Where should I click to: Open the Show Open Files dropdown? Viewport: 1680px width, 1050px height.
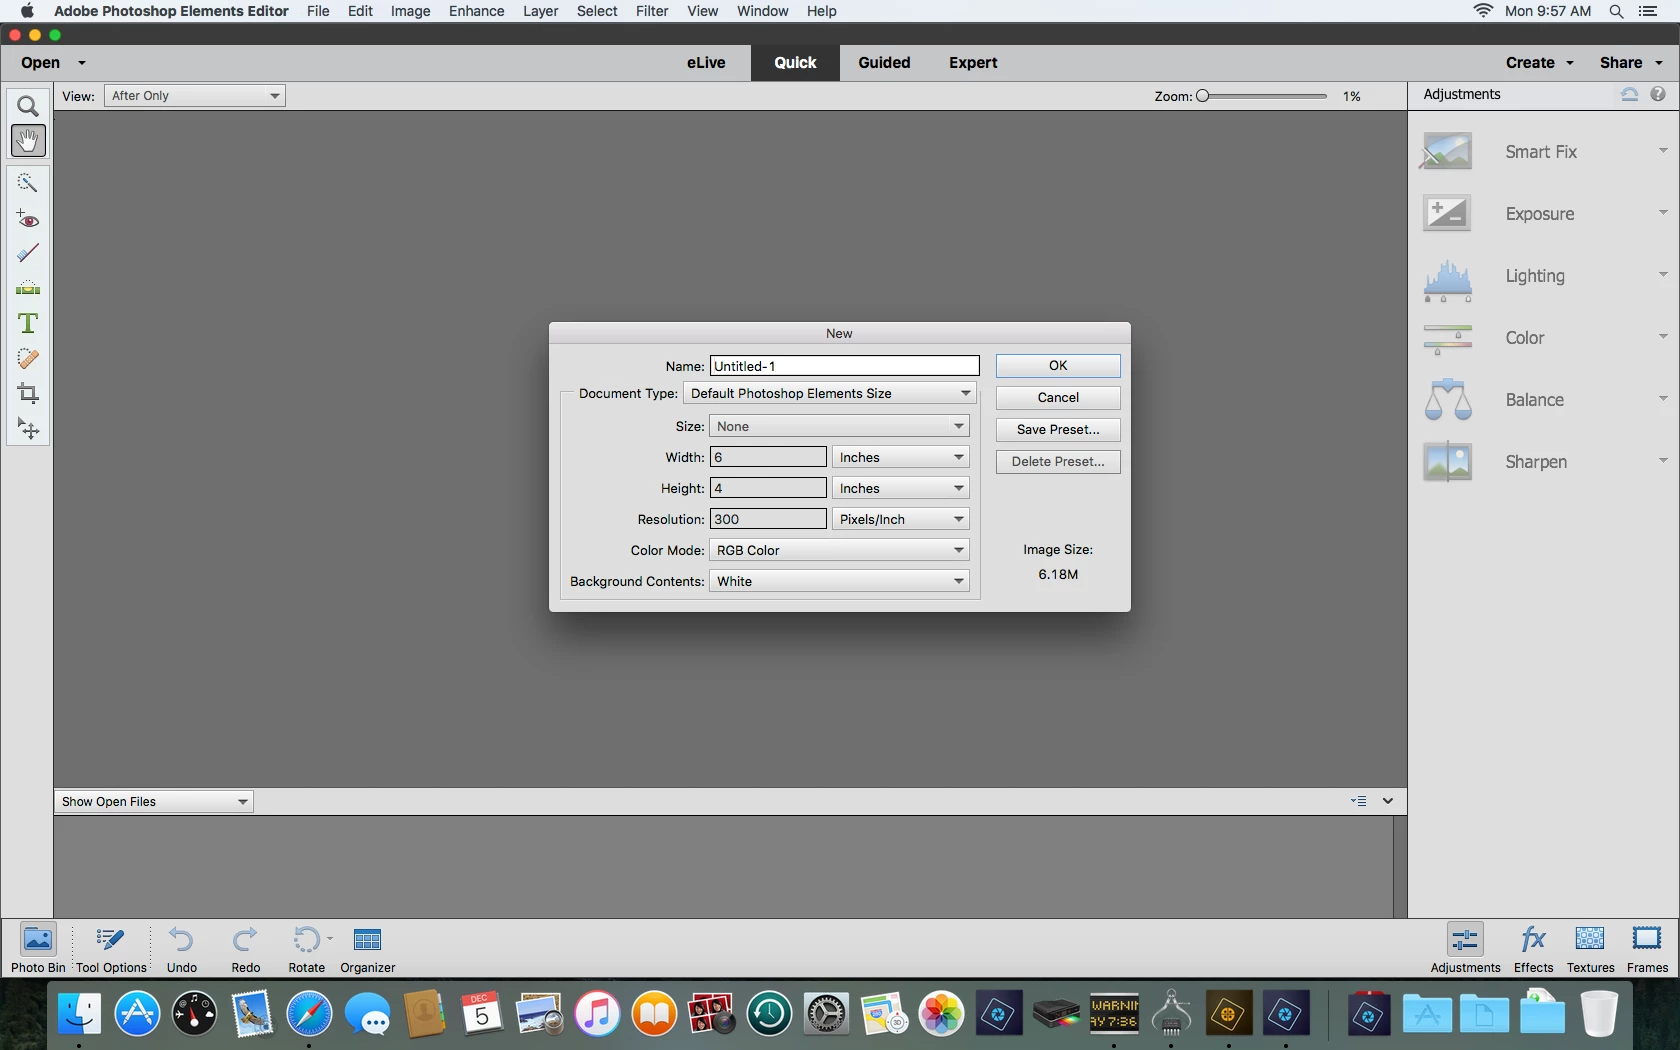(x=154, y=802)
